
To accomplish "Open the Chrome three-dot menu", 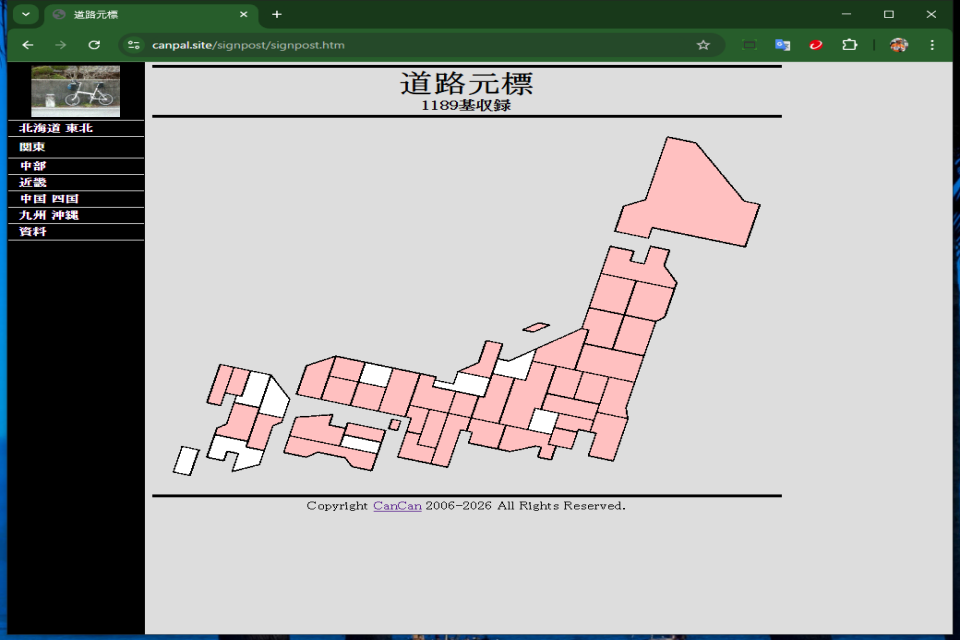I will click(932, 45).
